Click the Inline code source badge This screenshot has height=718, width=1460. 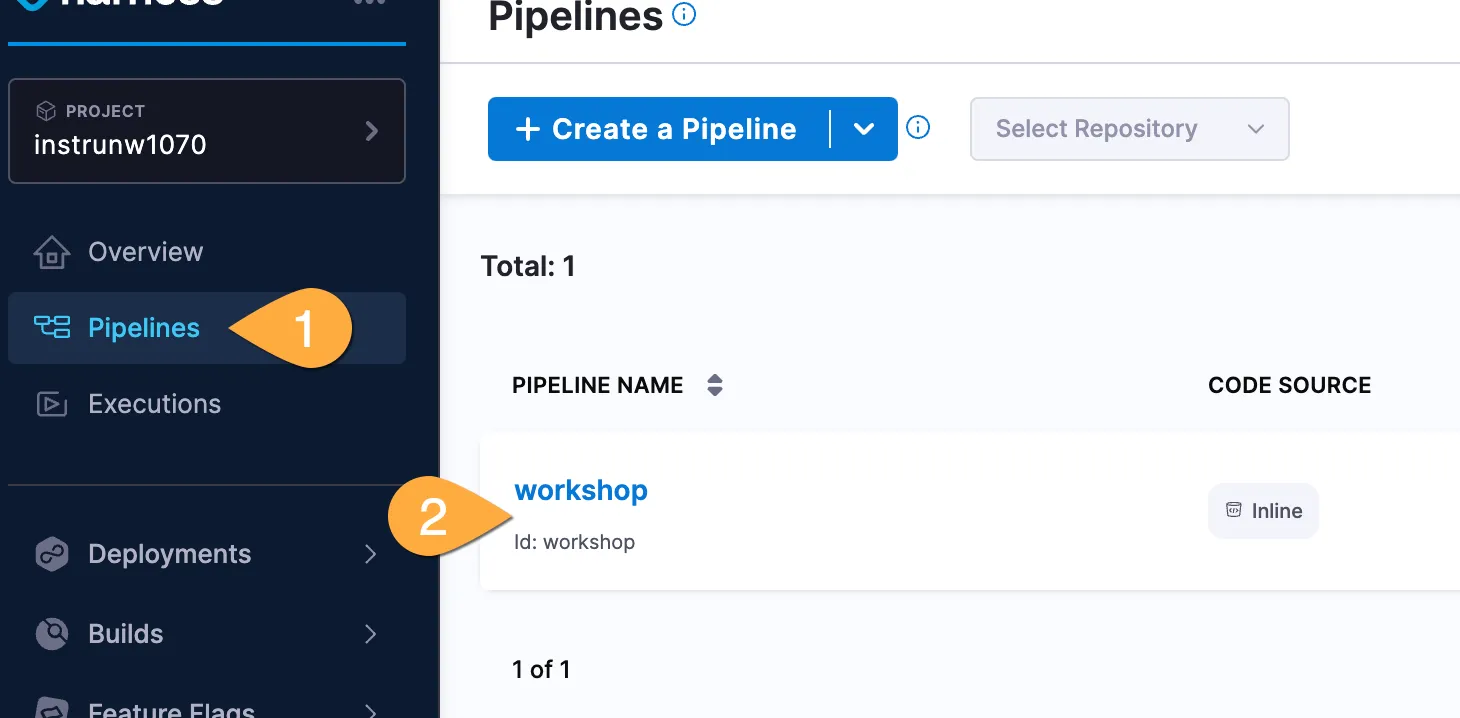pyautogui.click(x=1263, y=511)
